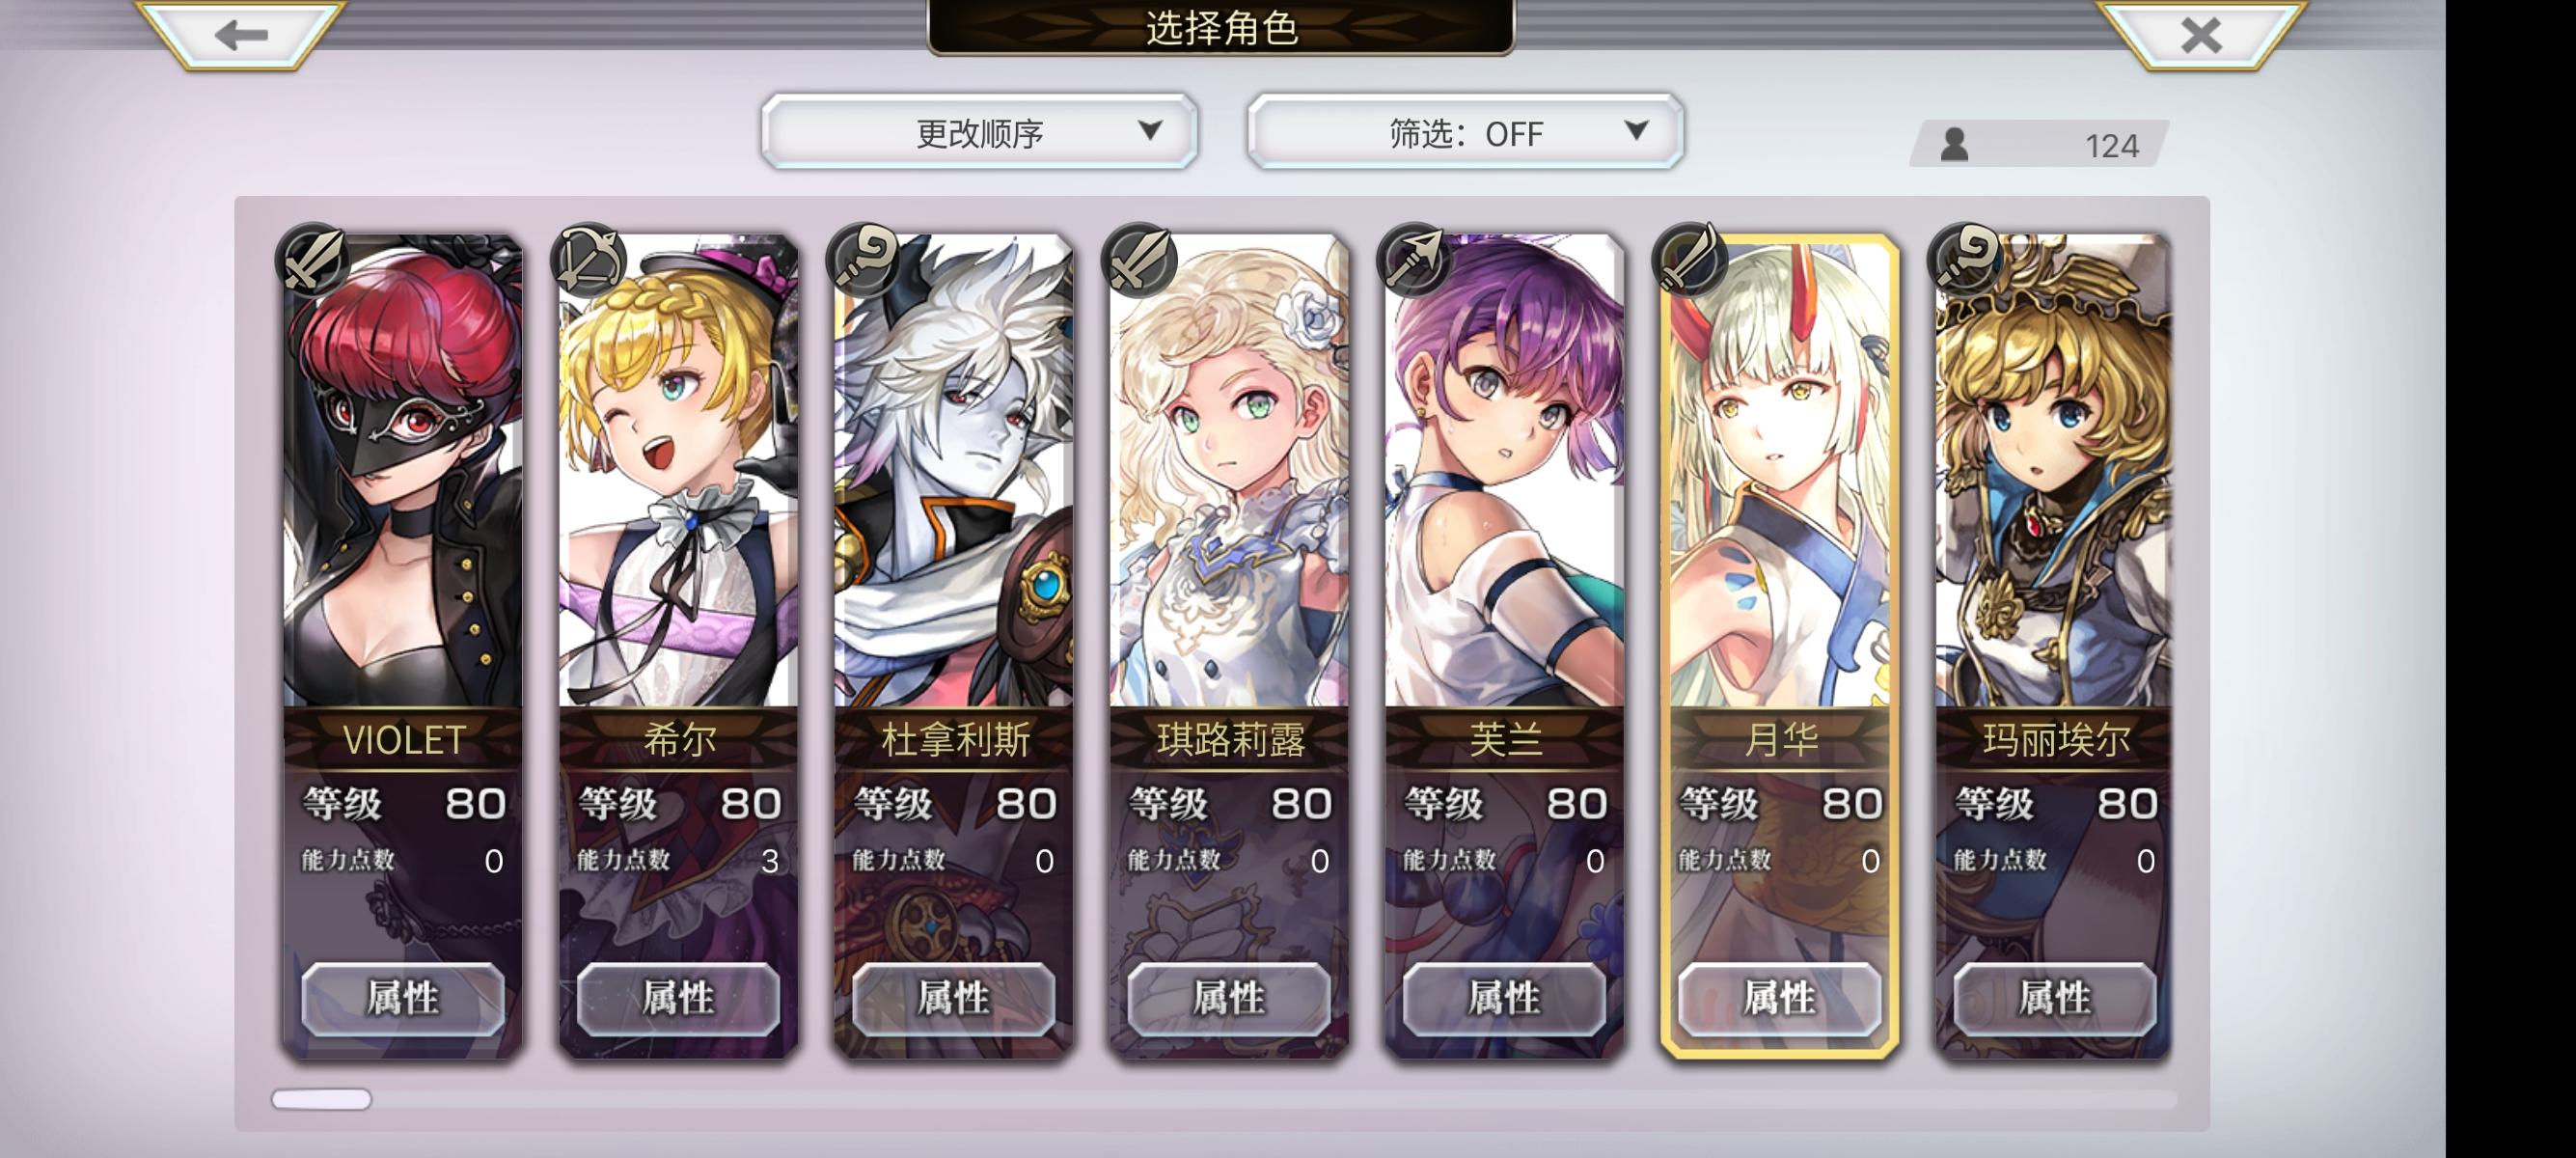
Task: View 希尔's 属性 details
Action: pyautogui.click(x=678, y=998)
